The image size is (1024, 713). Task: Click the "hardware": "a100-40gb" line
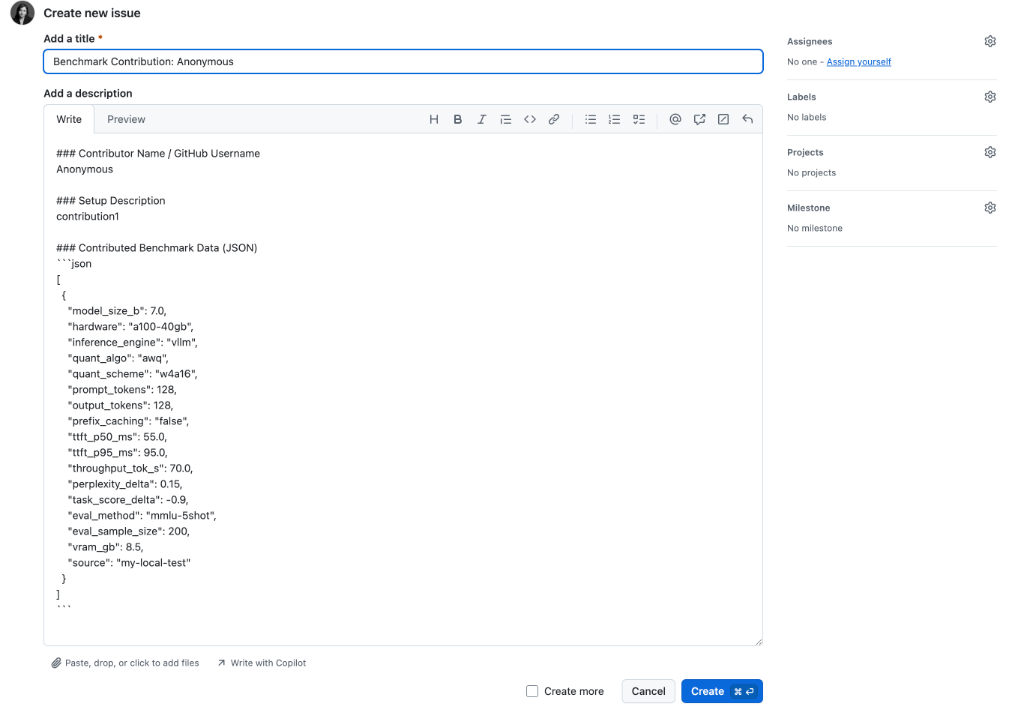(131, 326)
